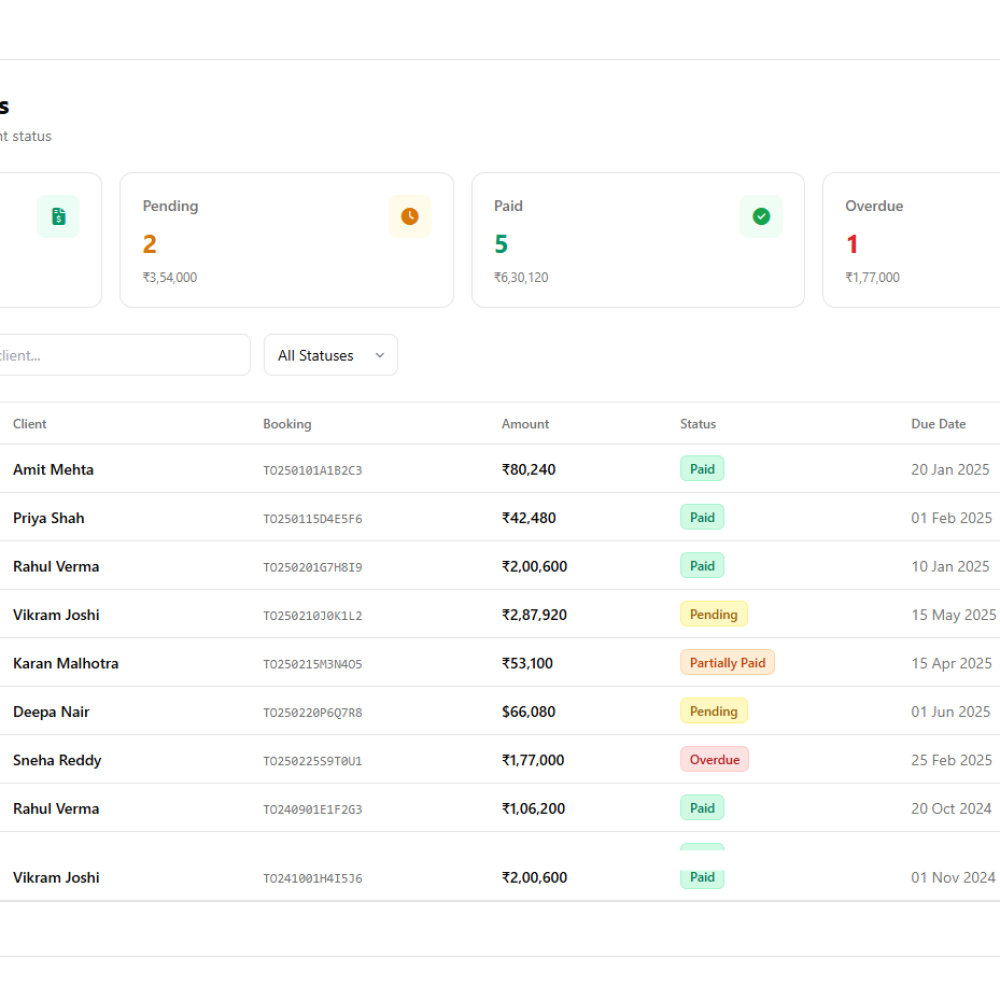Click the Partially Paid status badge

727,663
